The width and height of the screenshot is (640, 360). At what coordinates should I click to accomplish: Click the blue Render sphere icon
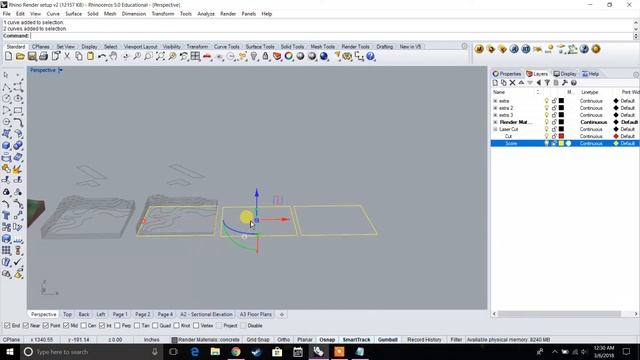pos(324,56)
